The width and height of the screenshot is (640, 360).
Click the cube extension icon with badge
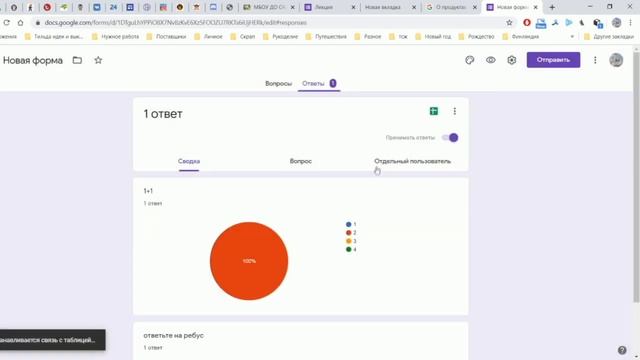coord(598,24)
